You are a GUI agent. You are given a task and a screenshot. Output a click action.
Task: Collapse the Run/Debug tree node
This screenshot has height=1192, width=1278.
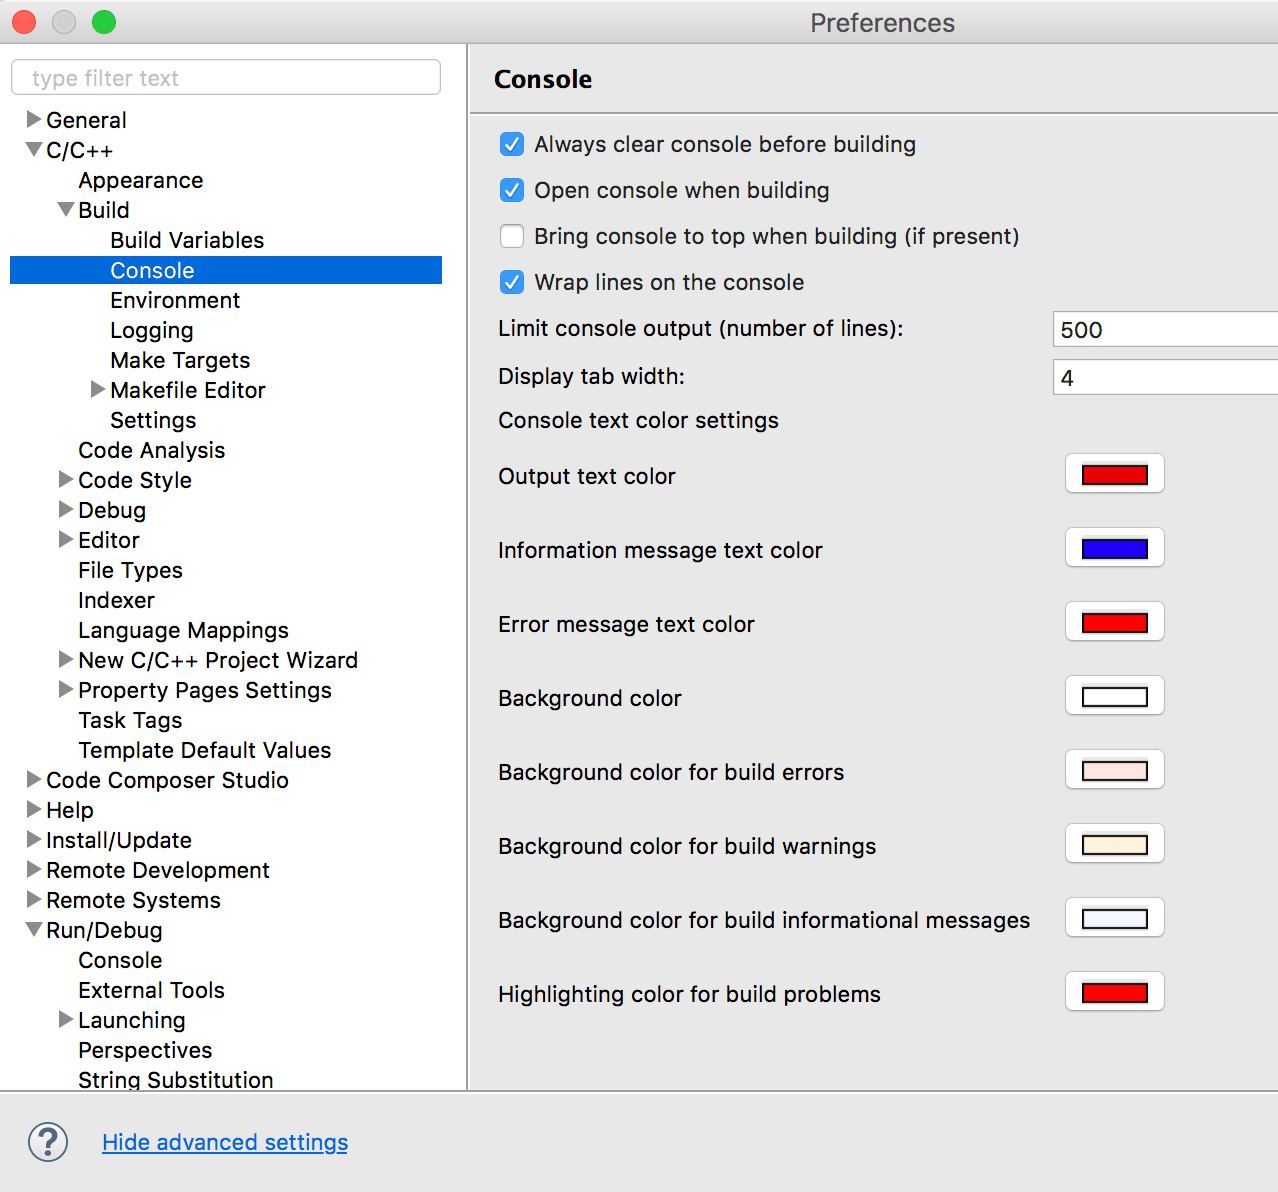point(34,930)
